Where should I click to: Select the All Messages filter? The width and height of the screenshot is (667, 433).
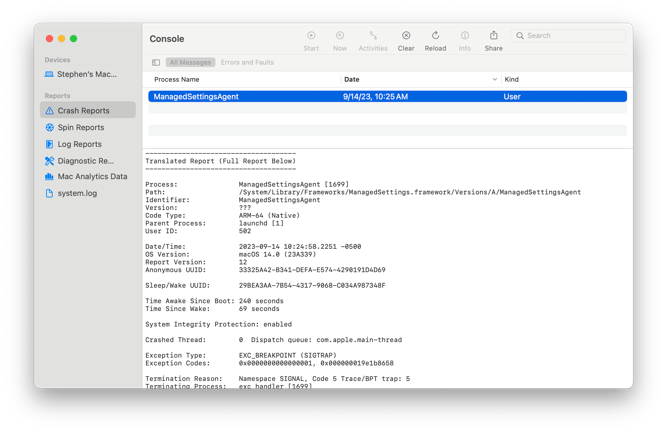click(x=190, y=63)
